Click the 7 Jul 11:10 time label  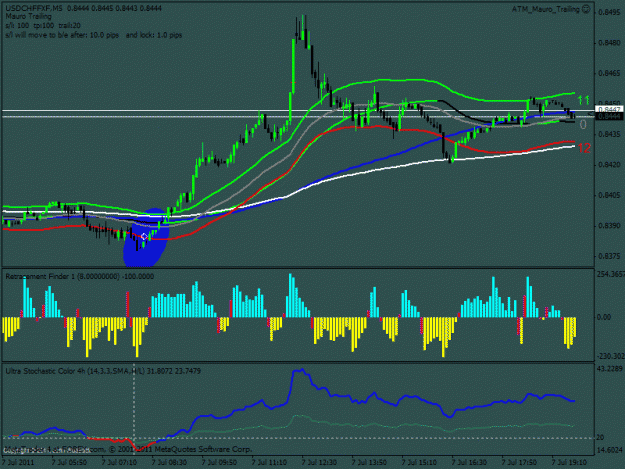click(x=269, y=462)
